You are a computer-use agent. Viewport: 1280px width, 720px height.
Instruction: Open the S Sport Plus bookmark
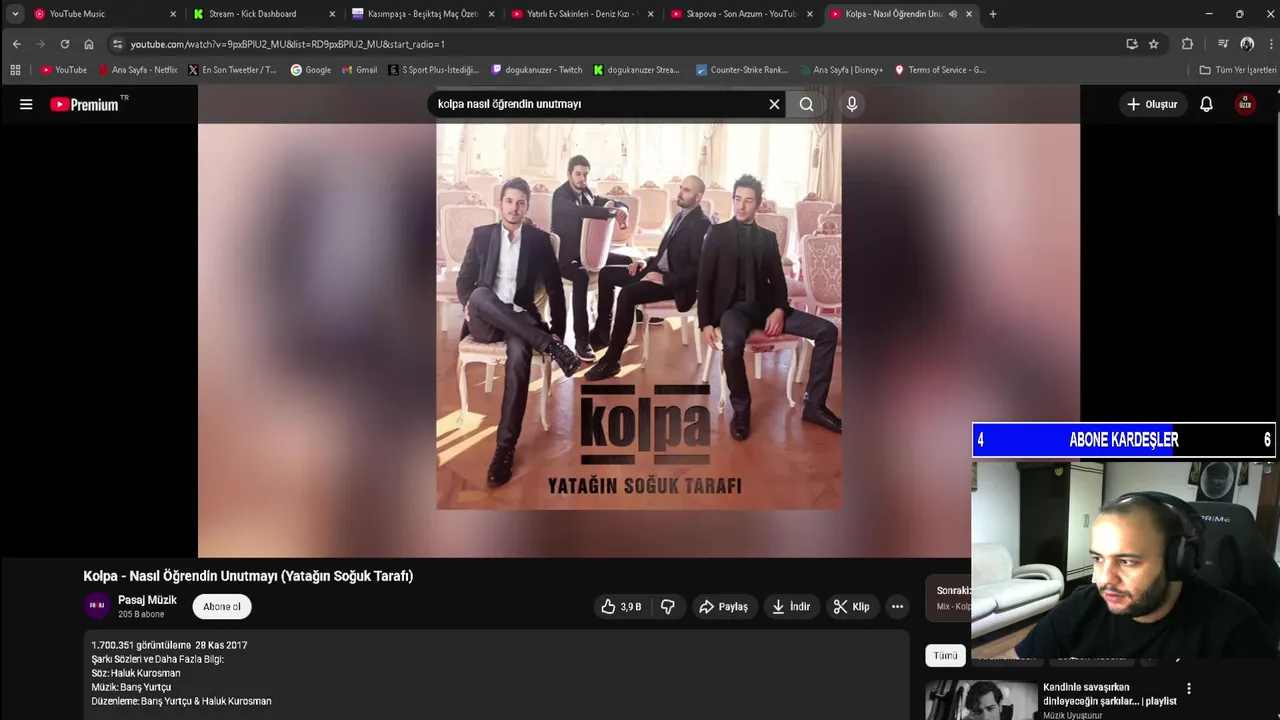tap(434, 70)
